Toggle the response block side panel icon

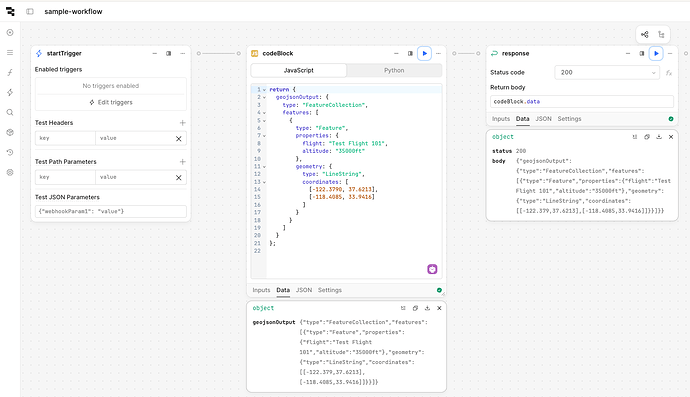(x=642, y=53)
